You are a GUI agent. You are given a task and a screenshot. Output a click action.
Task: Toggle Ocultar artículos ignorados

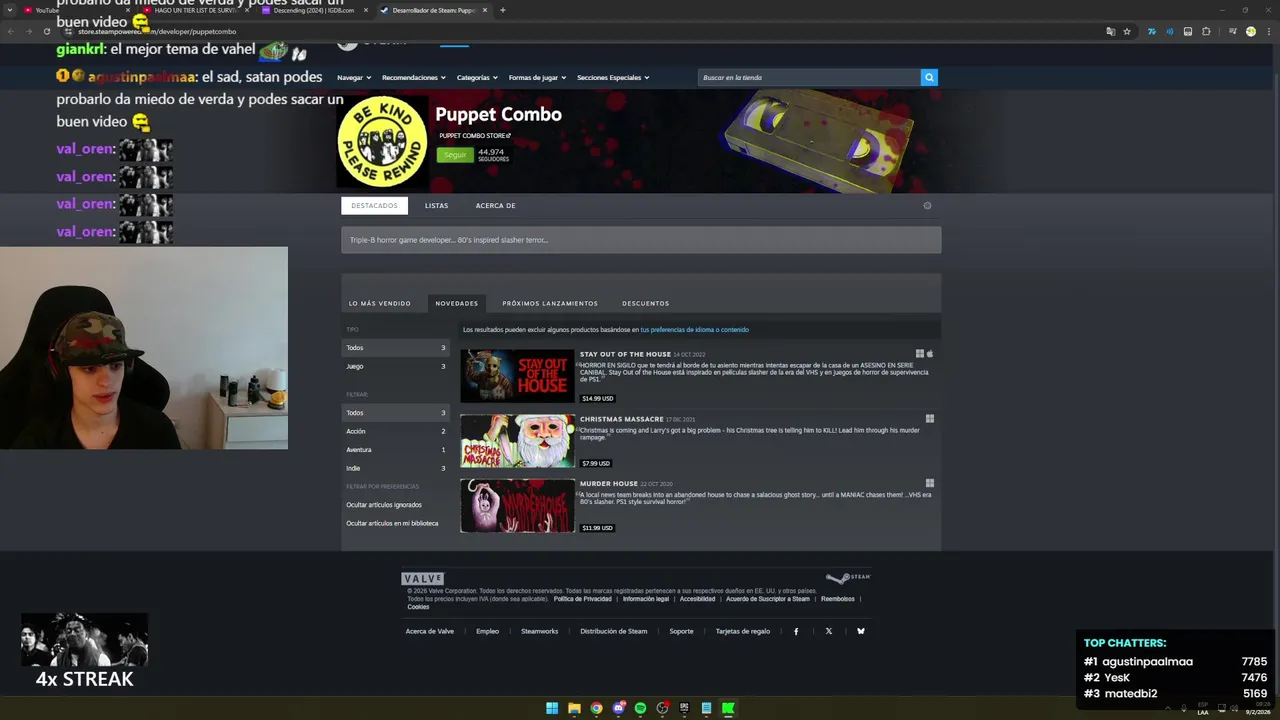tap(384, 505)
